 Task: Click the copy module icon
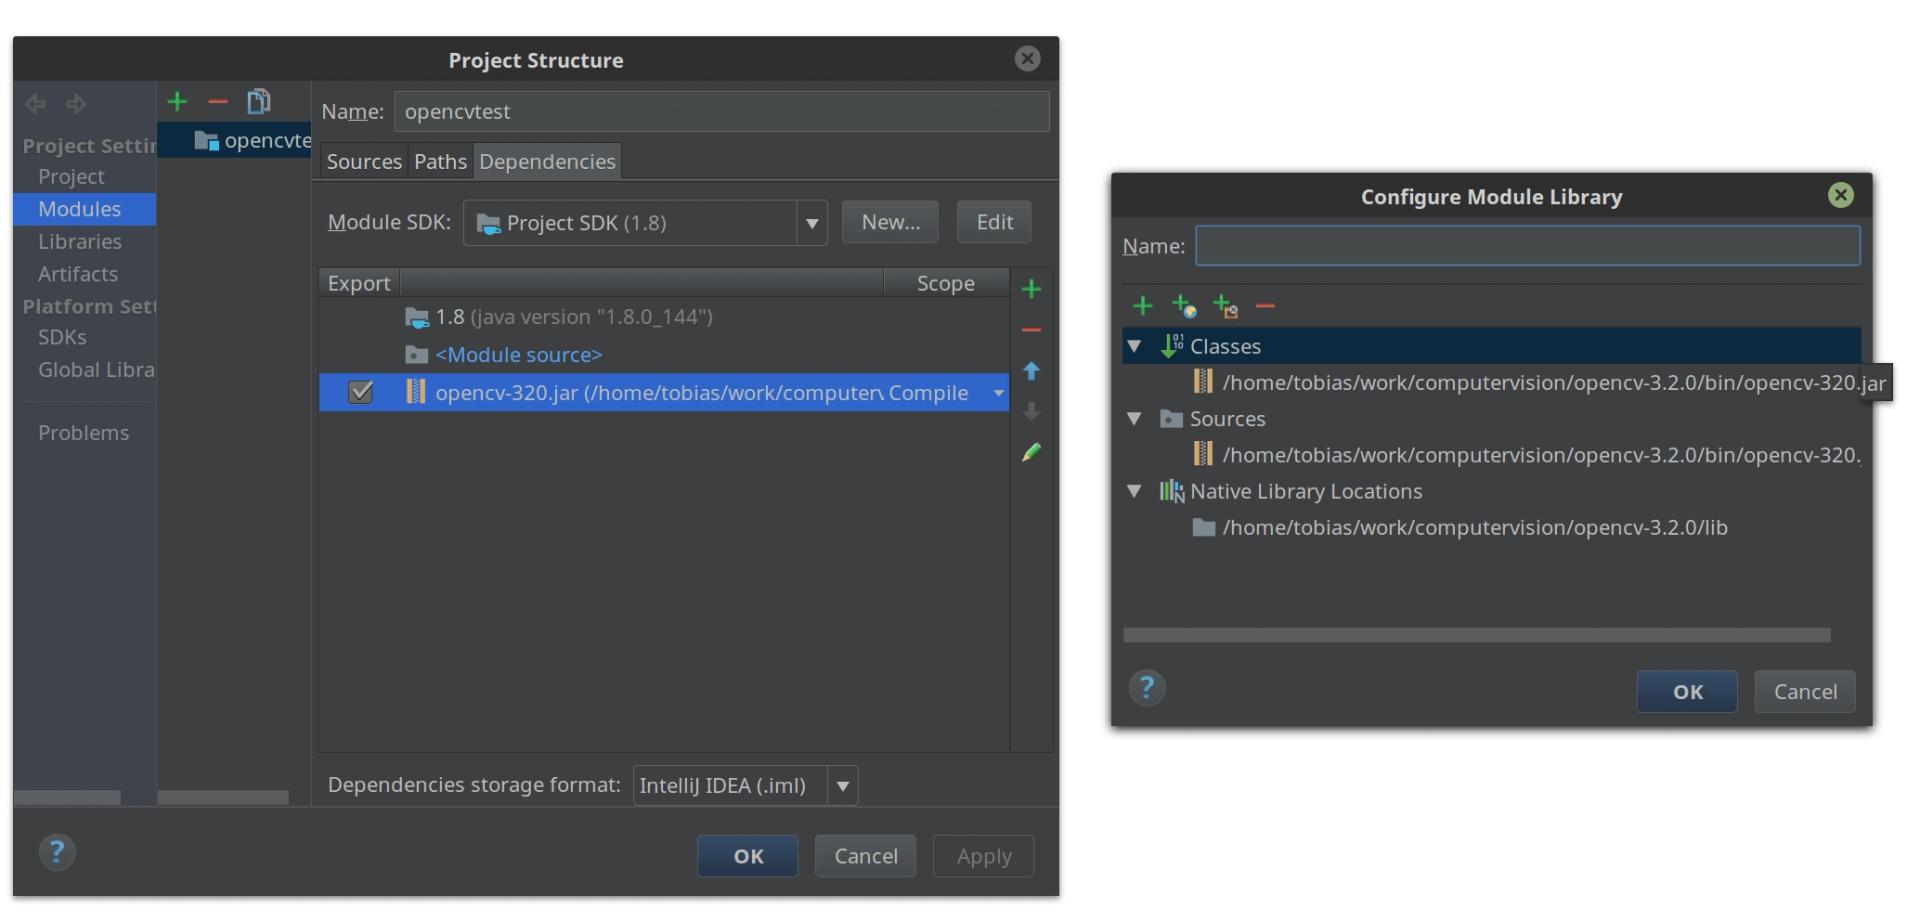click(x=259, y=102)
